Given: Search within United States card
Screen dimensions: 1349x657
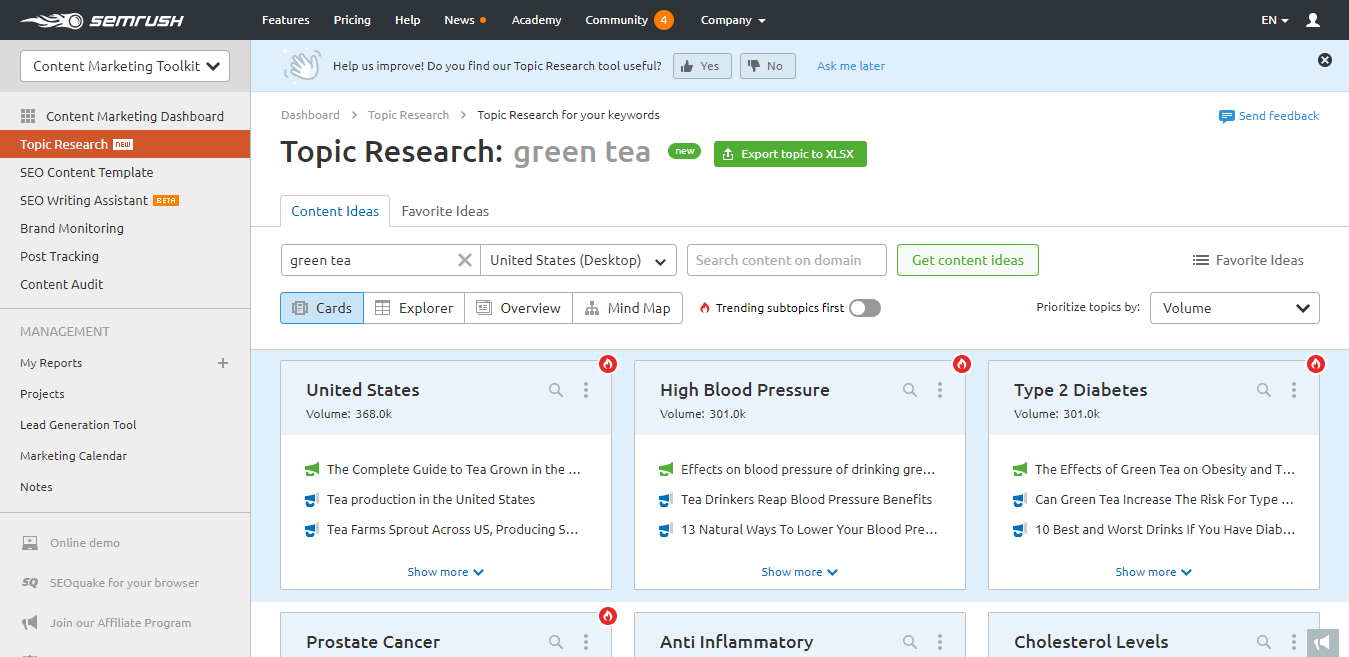Looking at the screenshot, I should point(556,390).
